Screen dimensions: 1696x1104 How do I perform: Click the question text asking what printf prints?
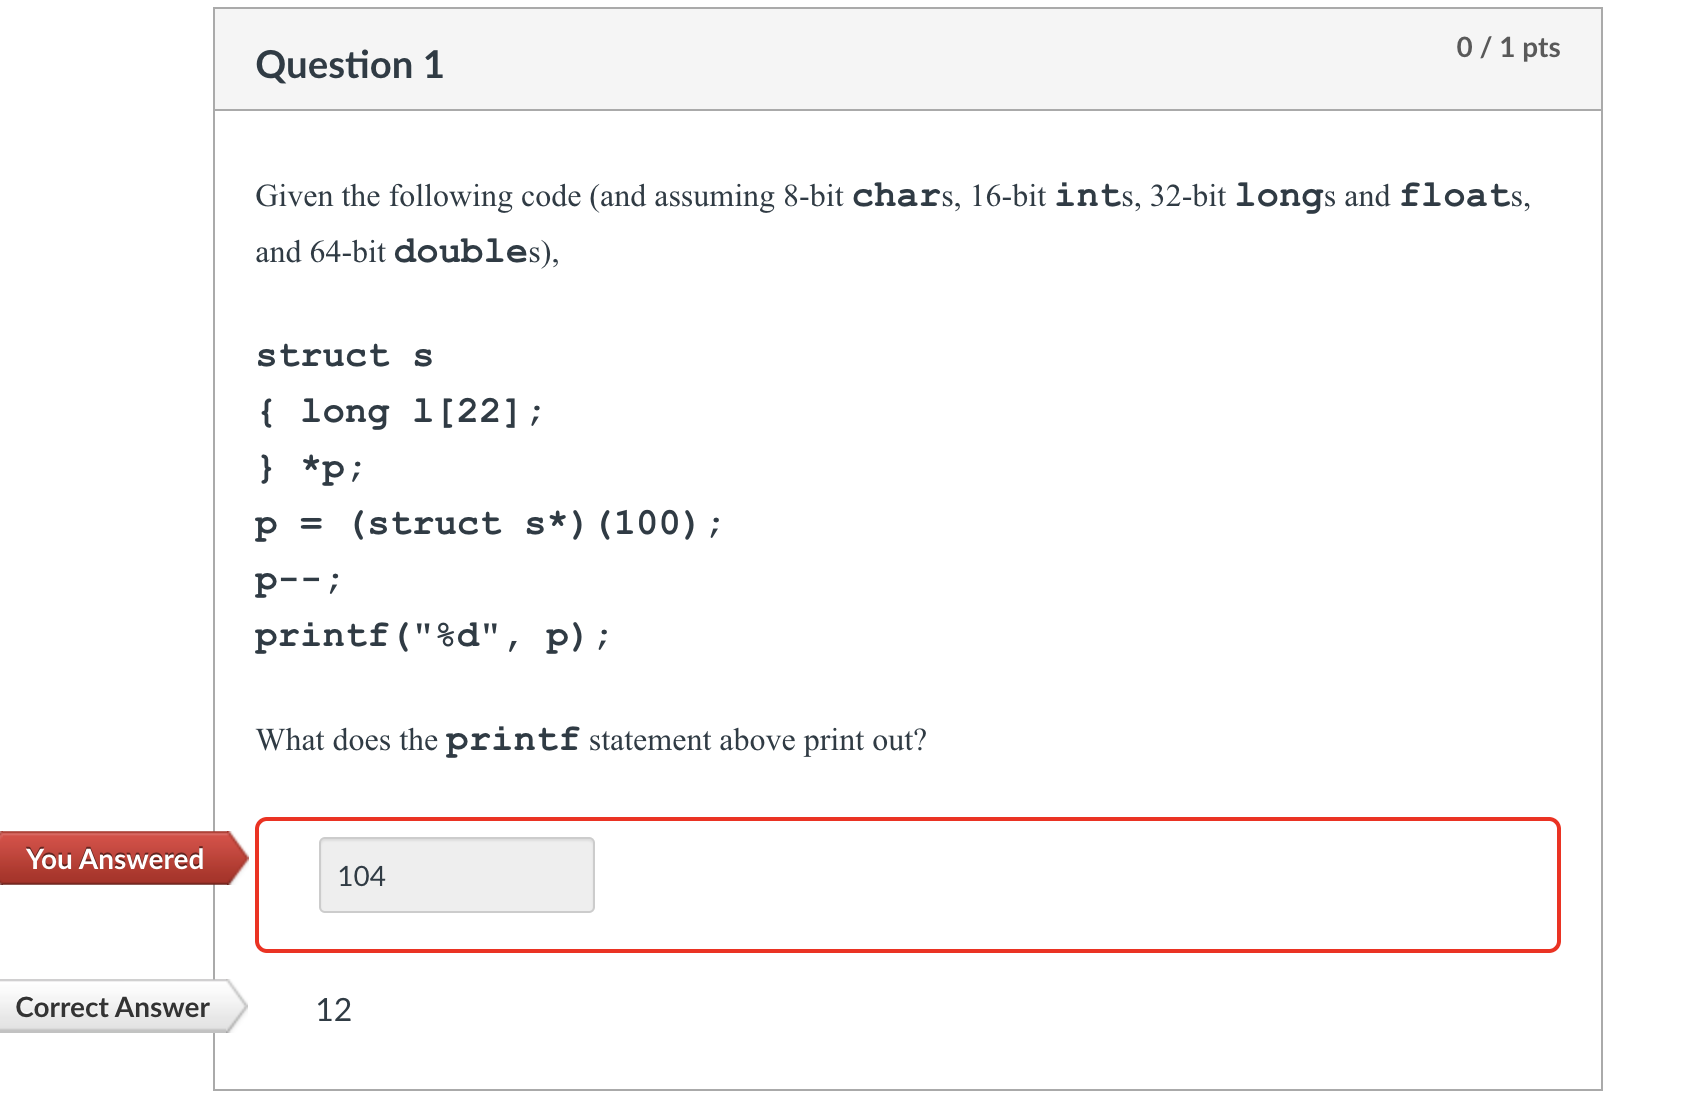coord(590,739)
